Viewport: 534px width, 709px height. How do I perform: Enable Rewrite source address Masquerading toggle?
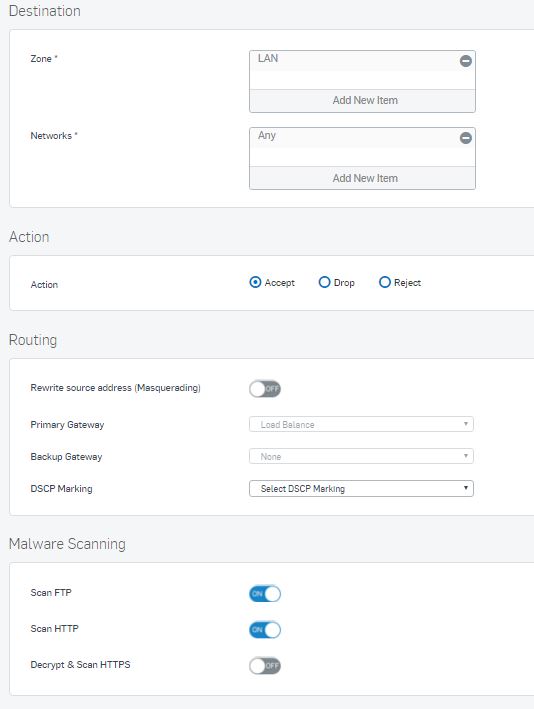[265, 389]
